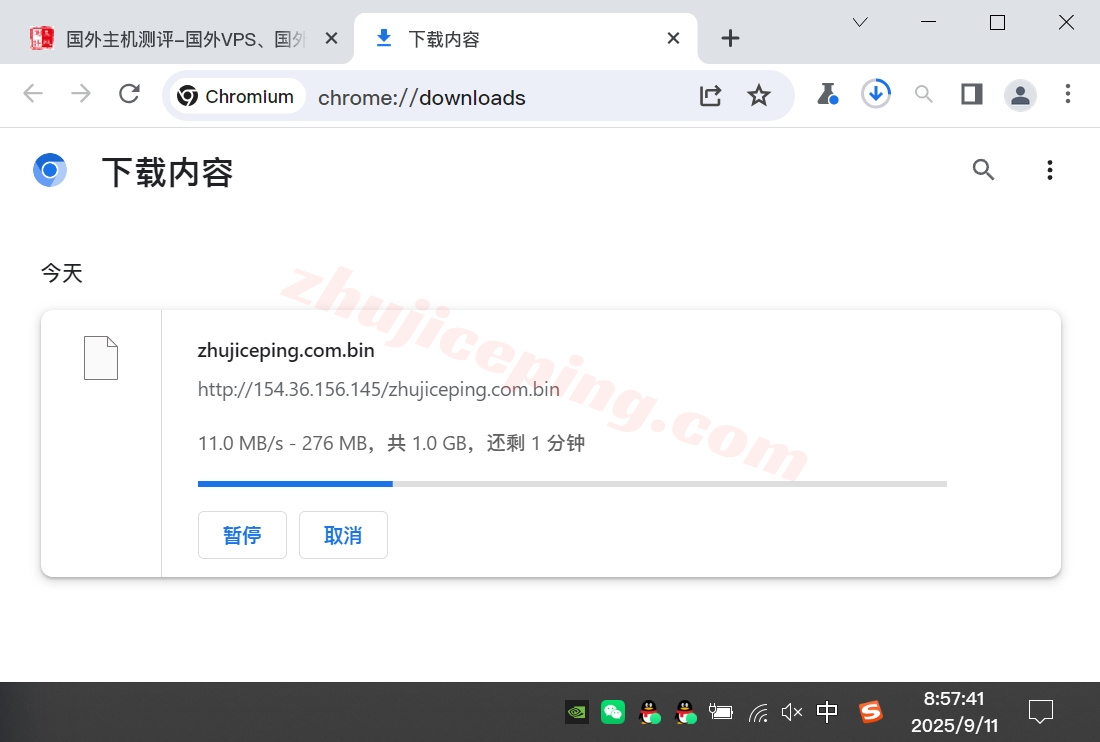Screen dimensions: 1100x742
Task: Open NVIDIA tray icon in taskbar
Action: [577, 713]
